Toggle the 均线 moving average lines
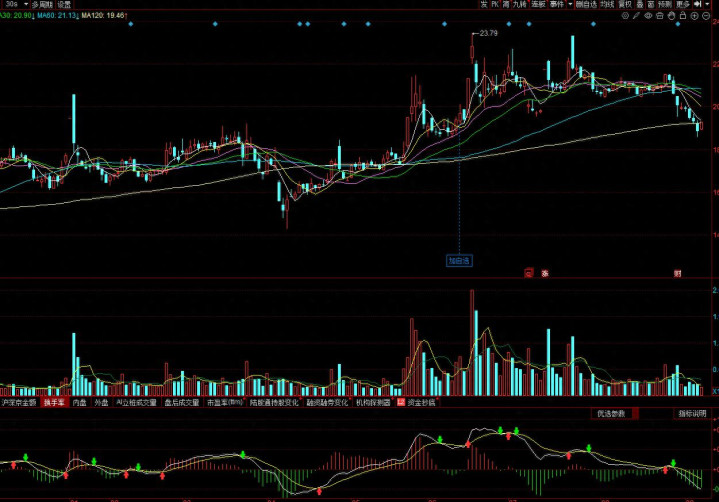The height and width of the screenshot is (502, 719). (x=607, y=4)
